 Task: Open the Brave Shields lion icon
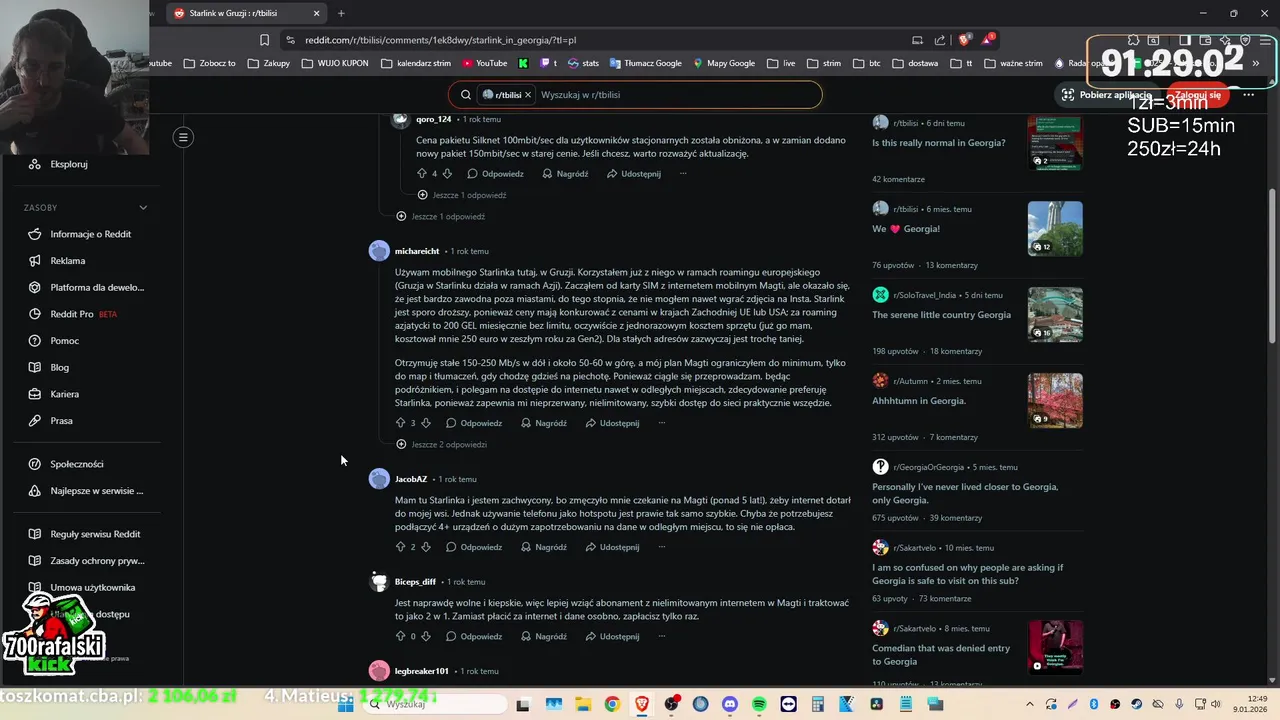pos(964,40)
